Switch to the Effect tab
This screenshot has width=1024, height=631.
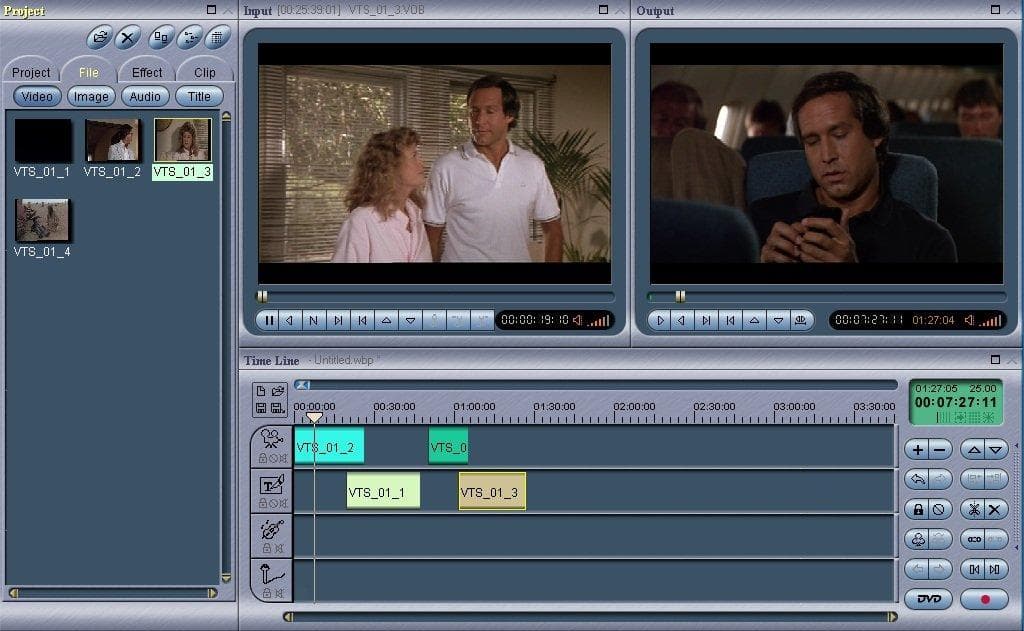coord(146,72)
